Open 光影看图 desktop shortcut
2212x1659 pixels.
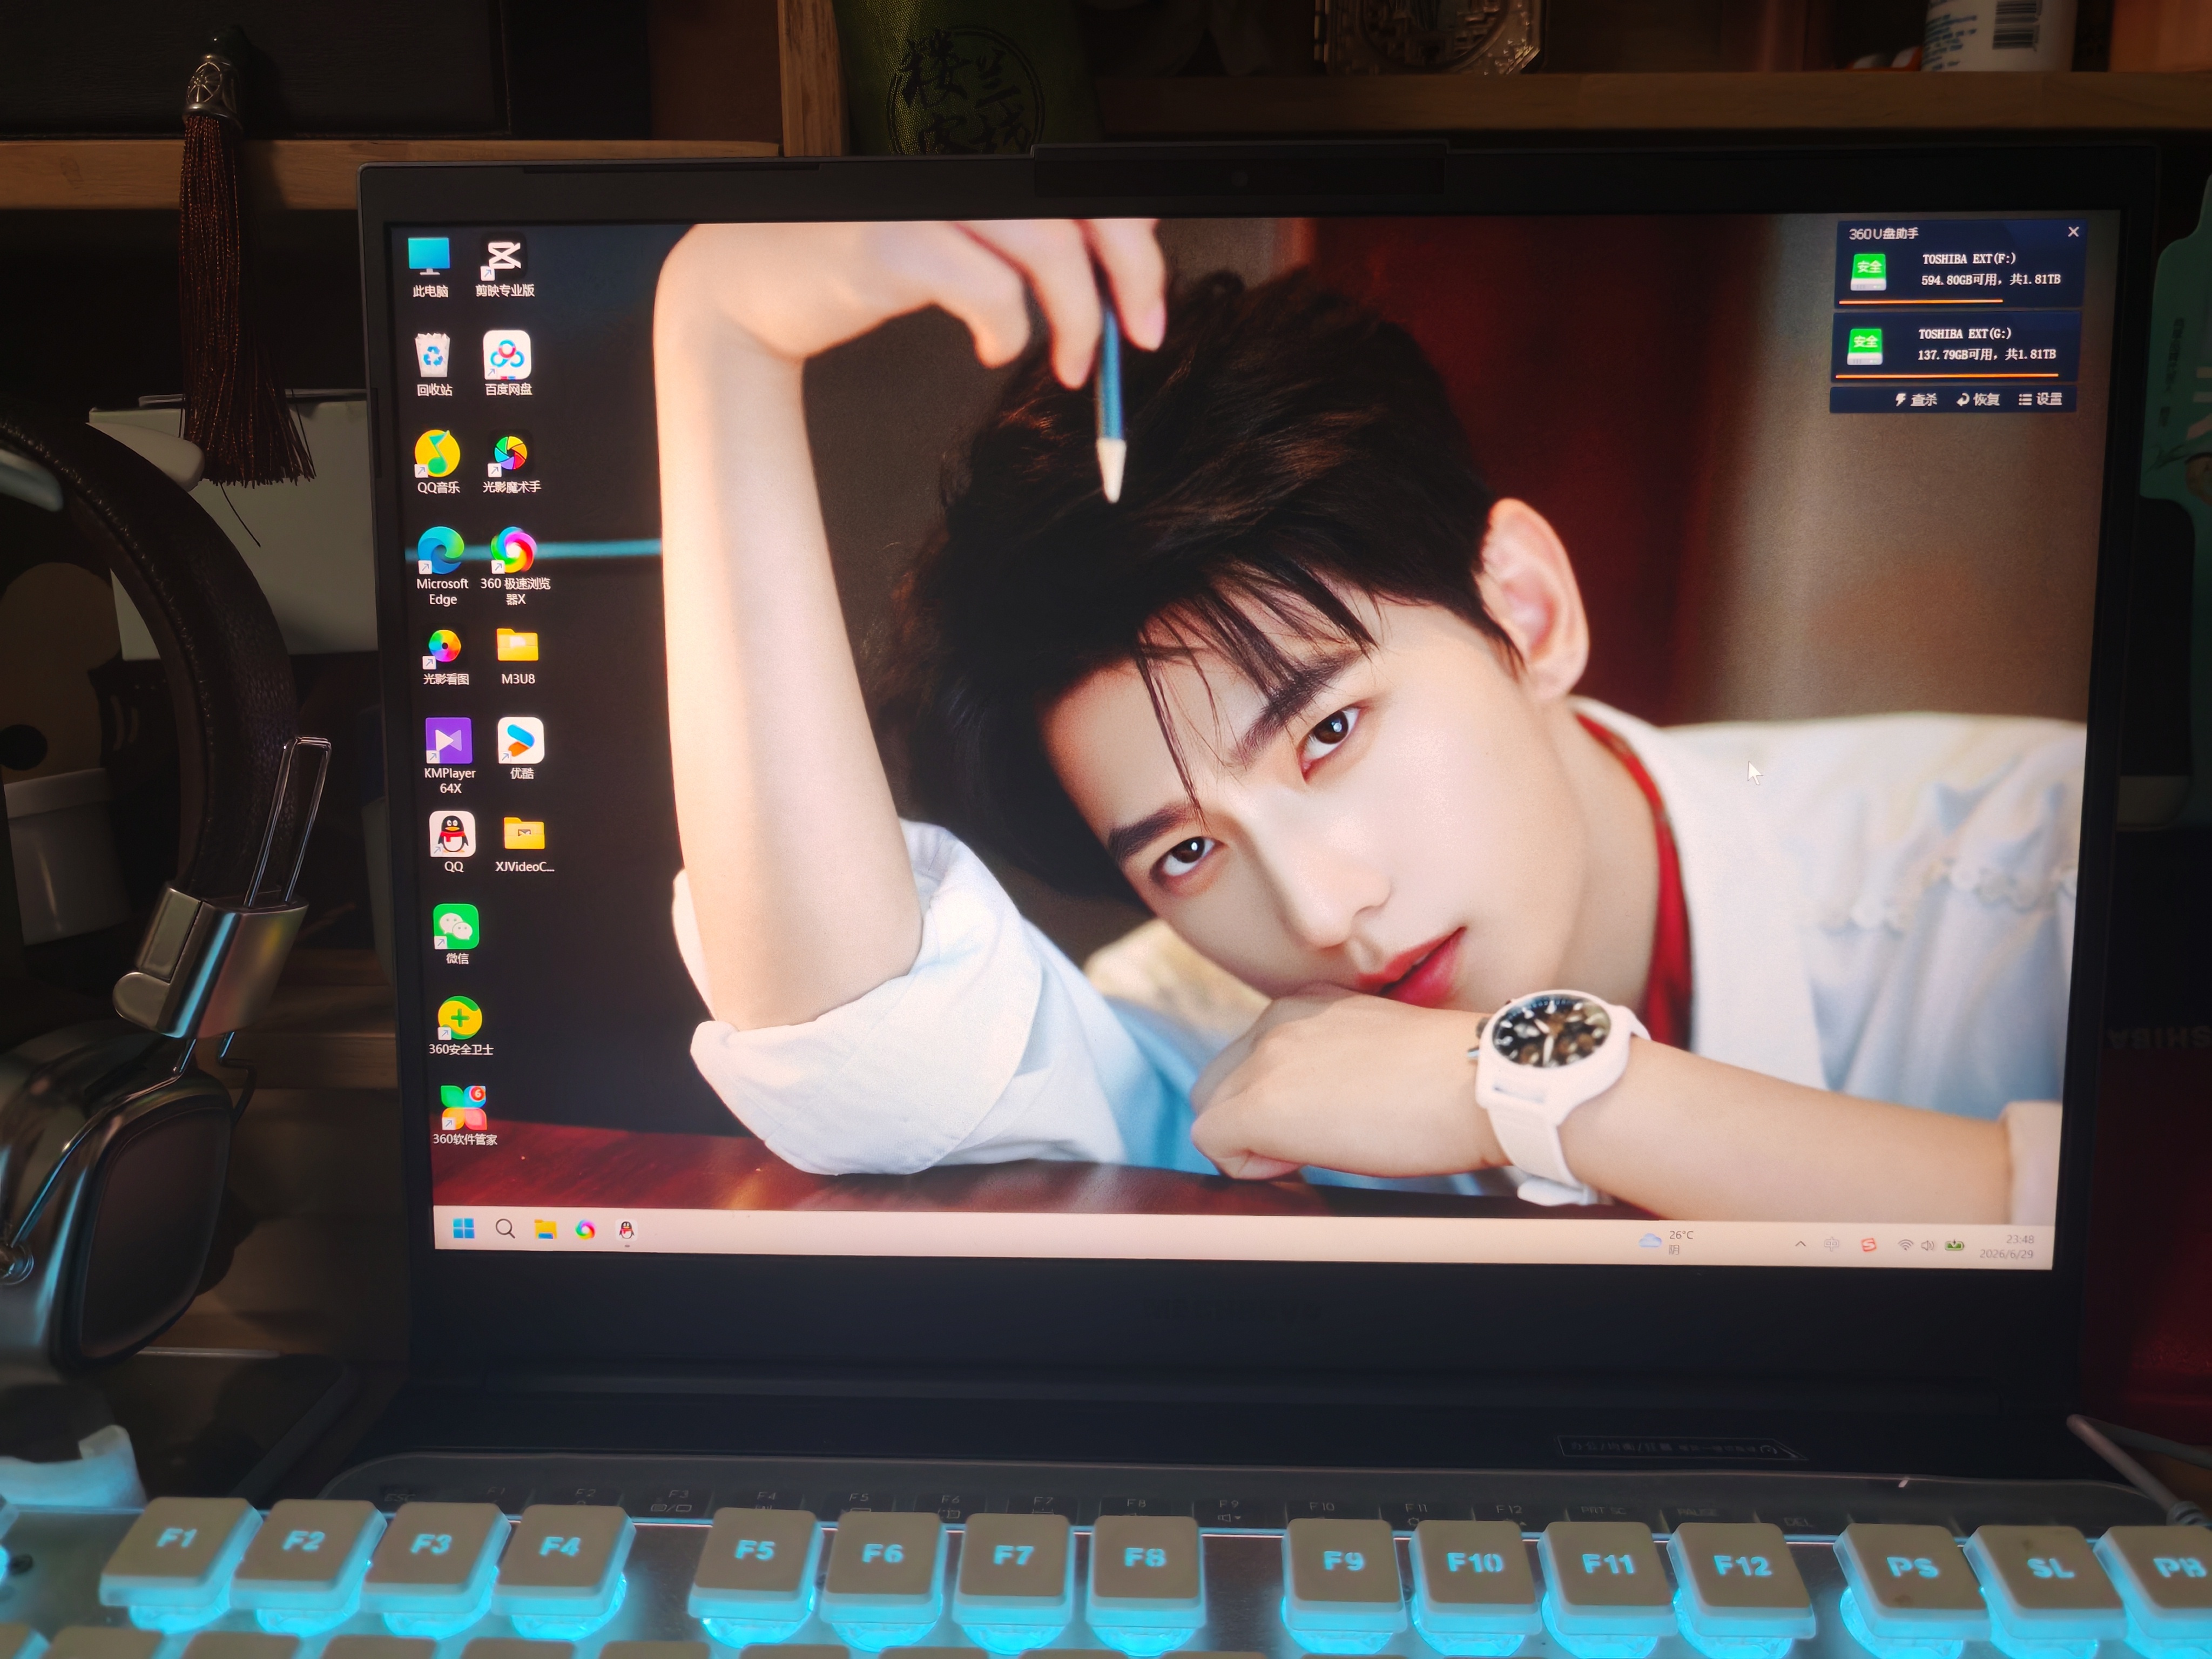[445, 656]
